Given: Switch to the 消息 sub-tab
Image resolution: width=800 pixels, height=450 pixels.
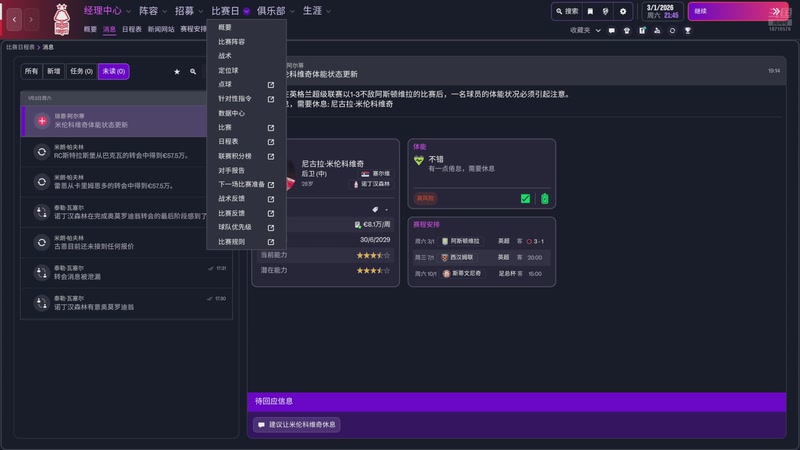Looking at the screenshot, I should point(109,30).
